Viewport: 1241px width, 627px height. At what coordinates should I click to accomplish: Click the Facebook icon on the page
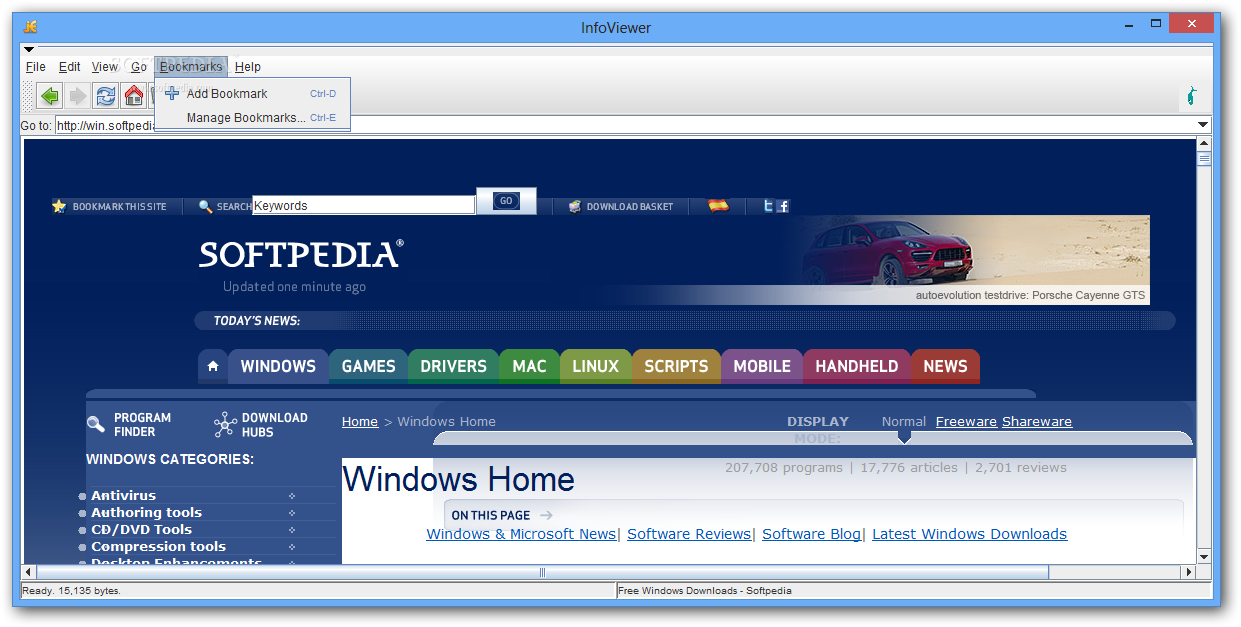[783, 206]
